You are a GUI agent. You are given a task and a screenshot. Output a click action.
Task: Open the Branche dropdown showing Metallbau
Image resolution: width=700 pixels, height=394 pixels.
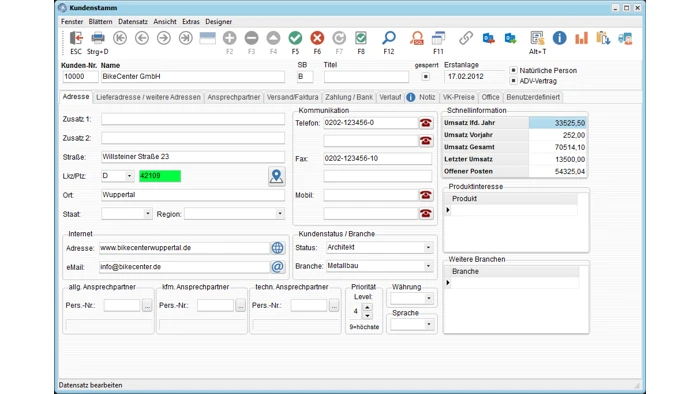coord(428,266)
